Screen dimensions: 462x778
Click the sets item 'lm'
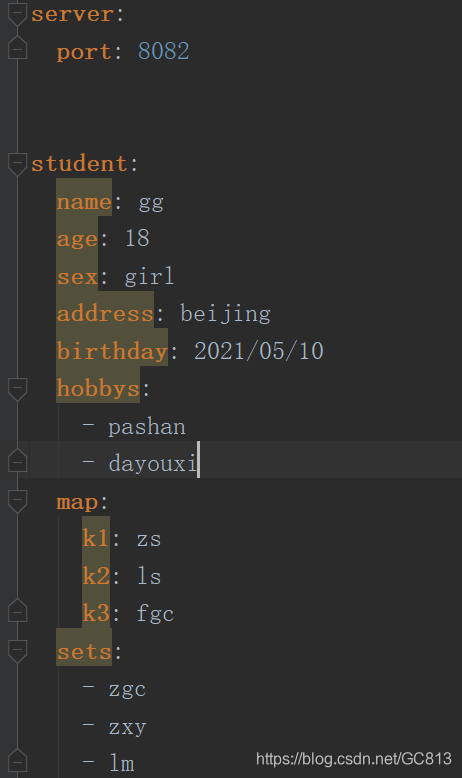tap(122, 763)
